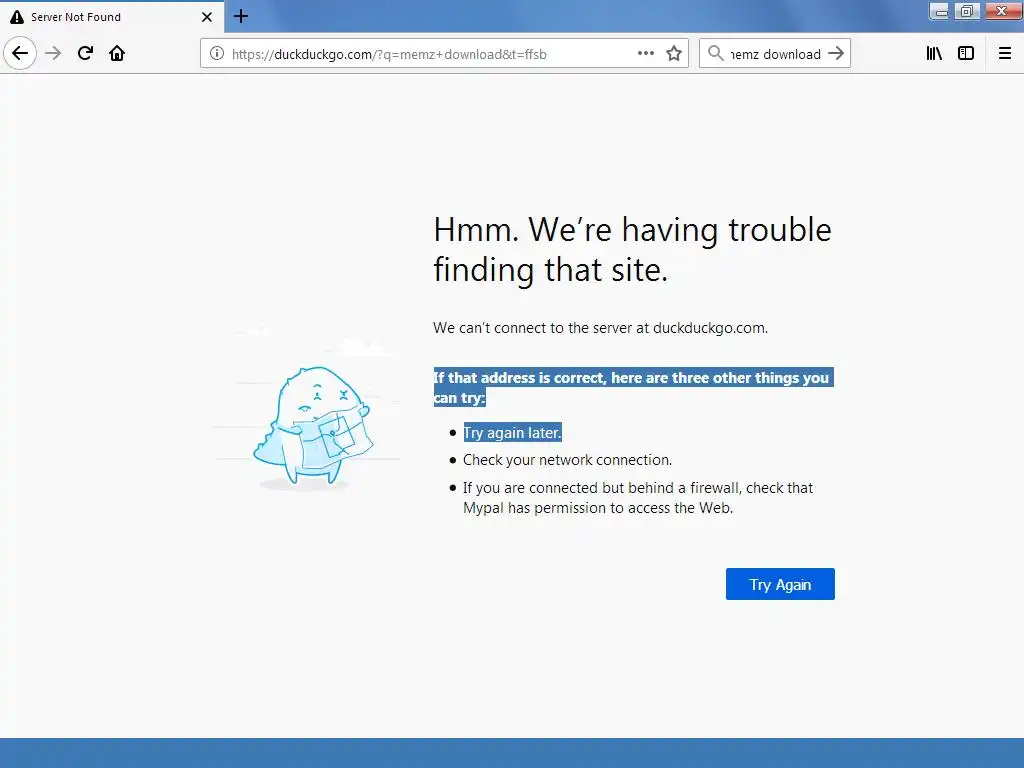This screenshot has width=1024, height=768.
Task: Toggle the sidebar view
Action: 966,54
